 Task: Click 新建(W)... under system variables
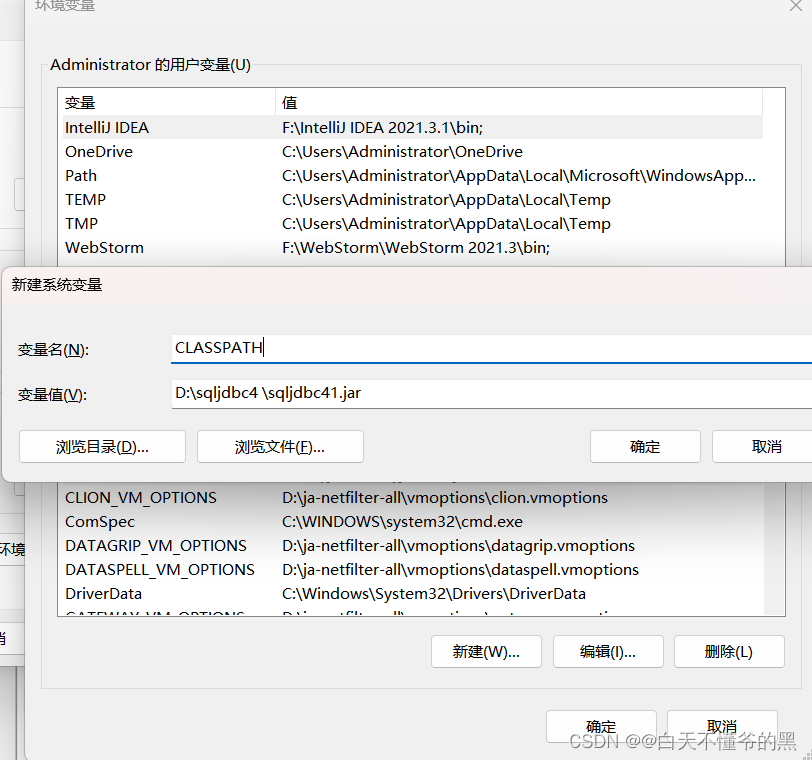[486, 652]
